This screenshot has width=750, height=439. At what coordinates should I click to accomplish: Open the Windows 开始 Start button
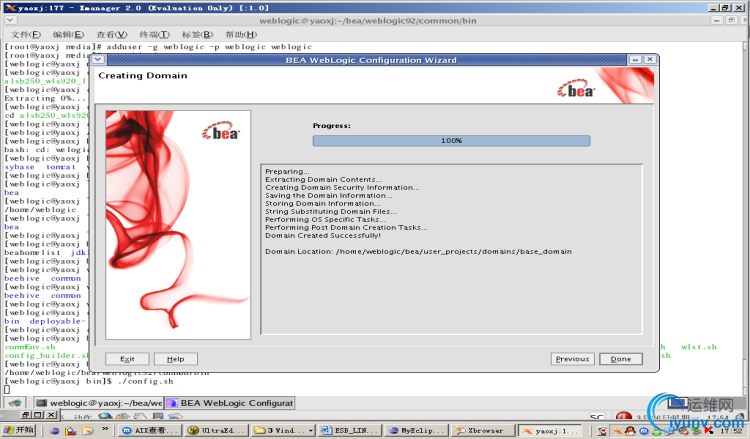tap(19, 430)
